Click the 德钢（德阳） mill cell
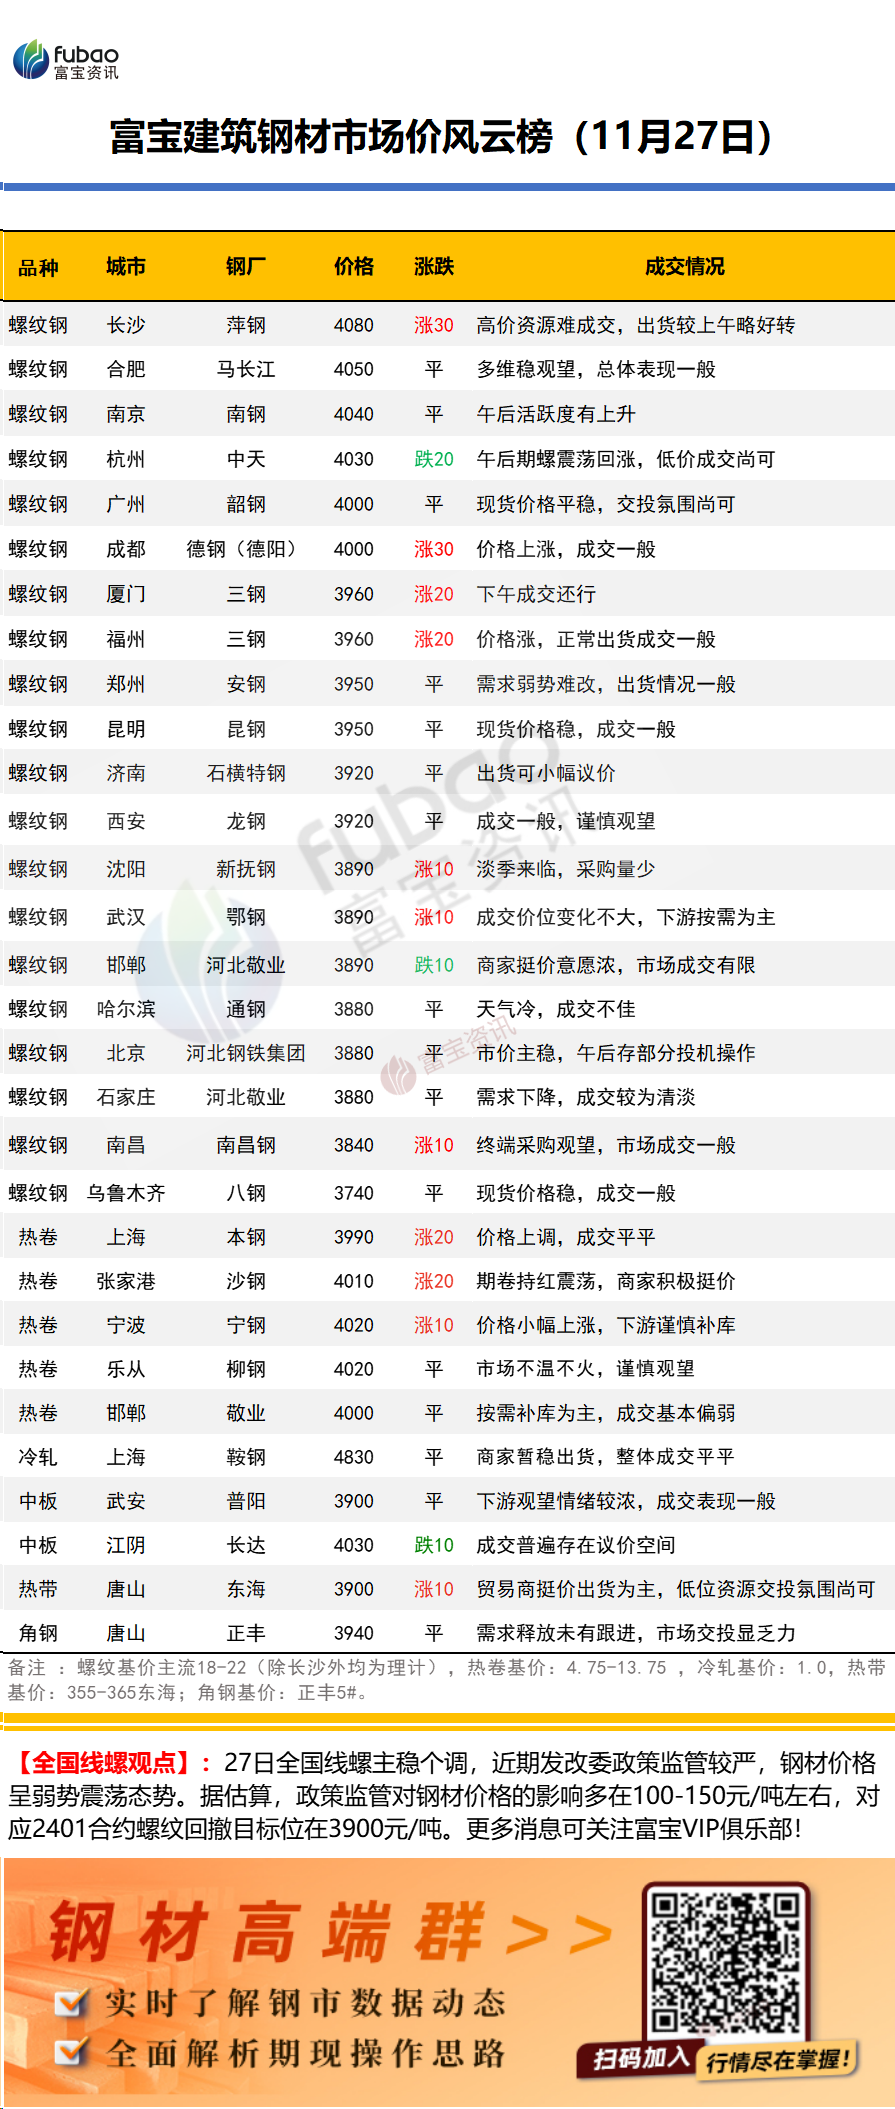Image resolution: width=895 pixels, height=2109 pixels. pyautogui.click(x=246, y=549)
